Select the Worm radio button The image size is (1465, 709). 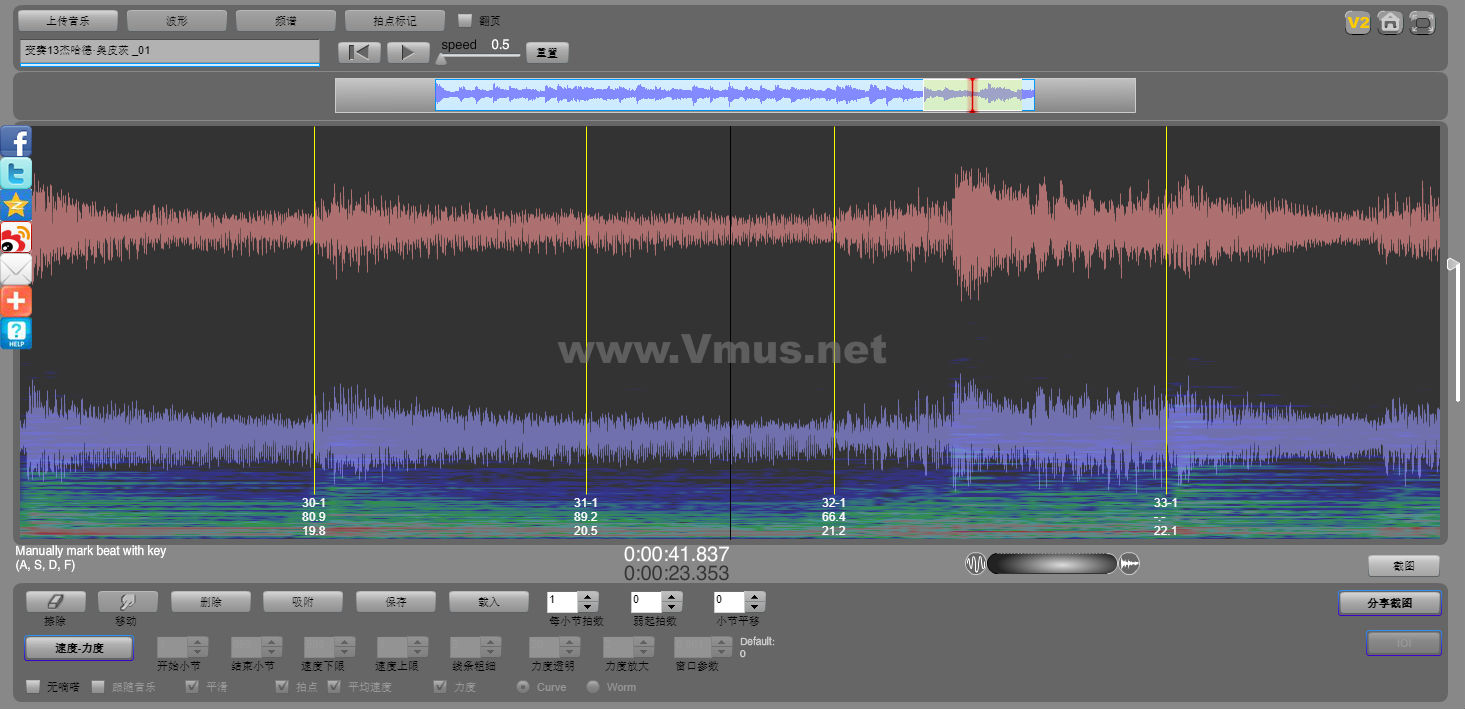click(593, 687)
